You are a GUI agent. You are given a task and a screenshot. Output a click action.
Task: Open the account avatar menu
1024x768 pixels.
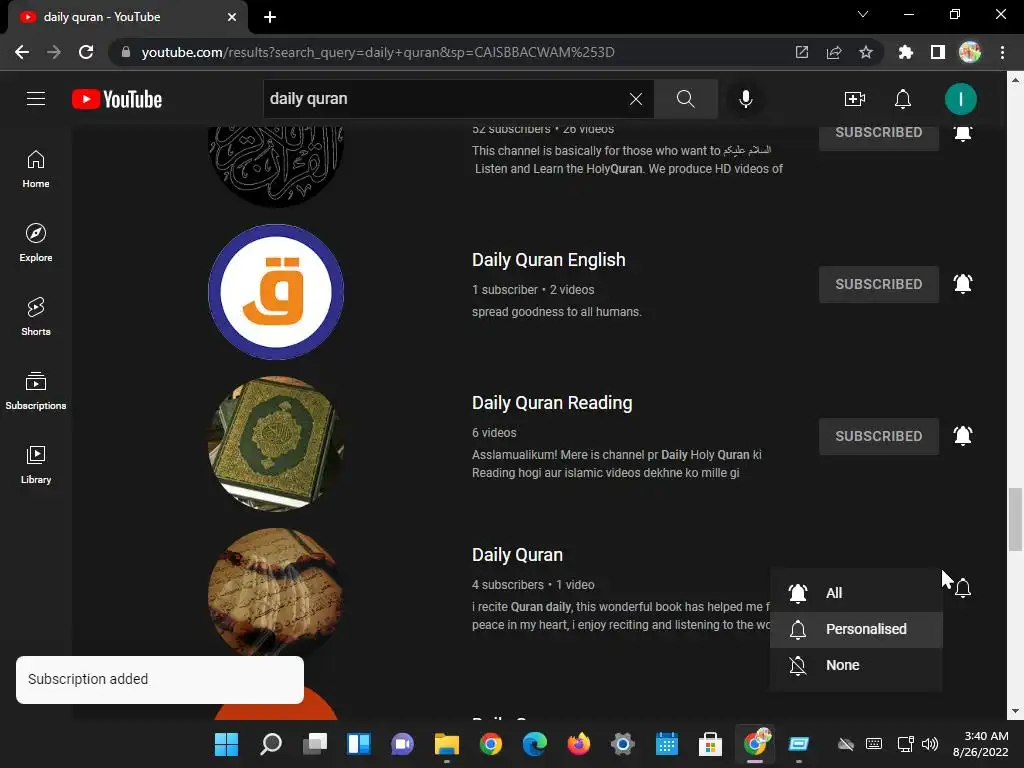click(x=960, y=99)
